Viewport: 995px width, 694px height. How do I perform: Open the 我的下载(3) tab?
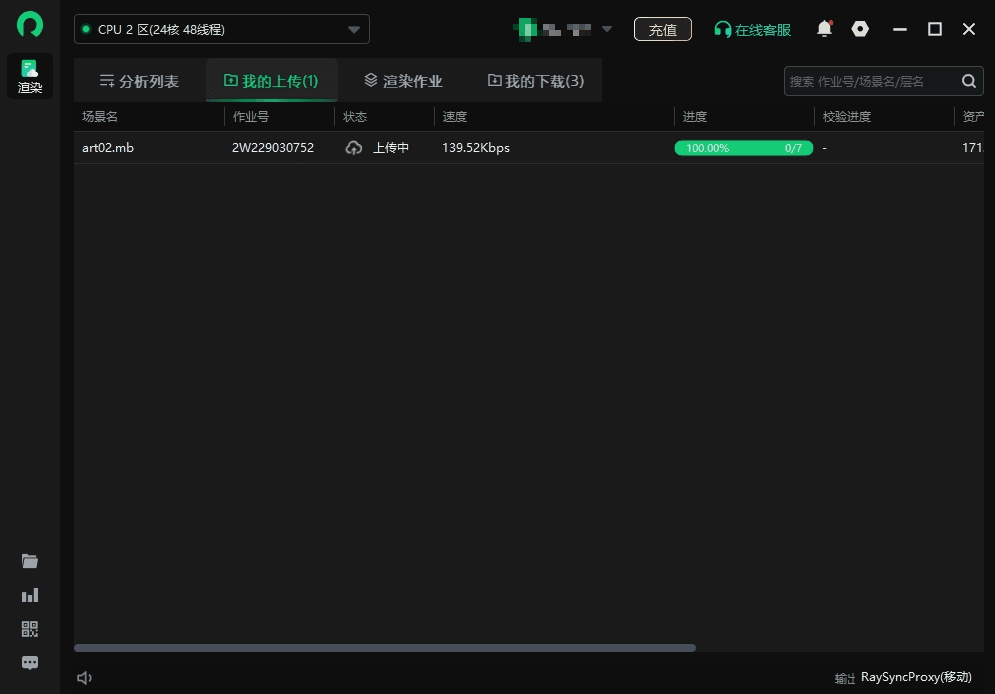pos(536,81)
